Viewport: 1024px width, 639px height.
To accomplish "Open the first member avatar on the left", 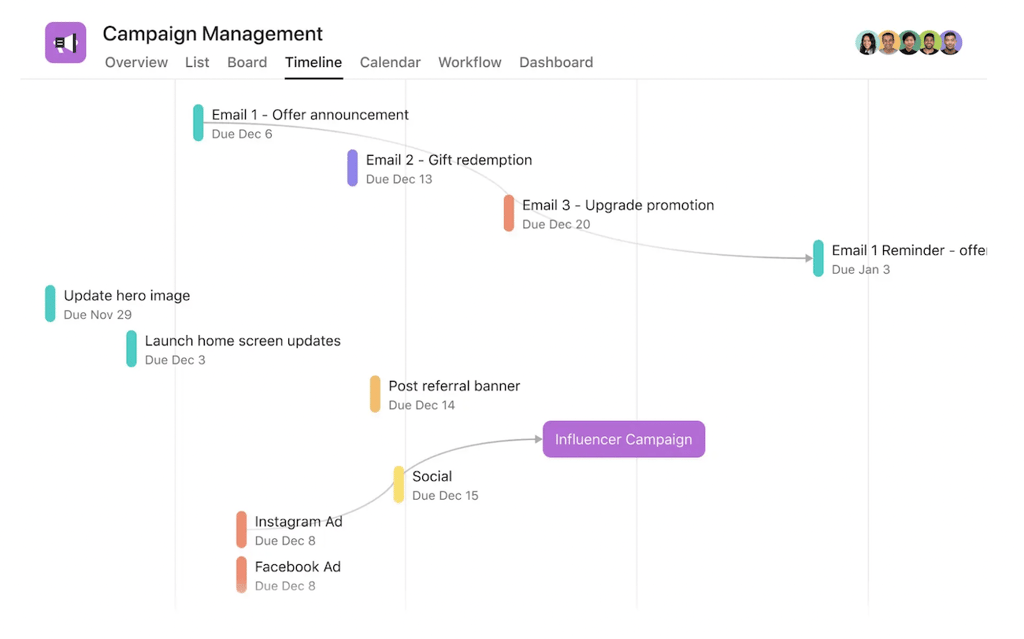I will click(867, 42).
